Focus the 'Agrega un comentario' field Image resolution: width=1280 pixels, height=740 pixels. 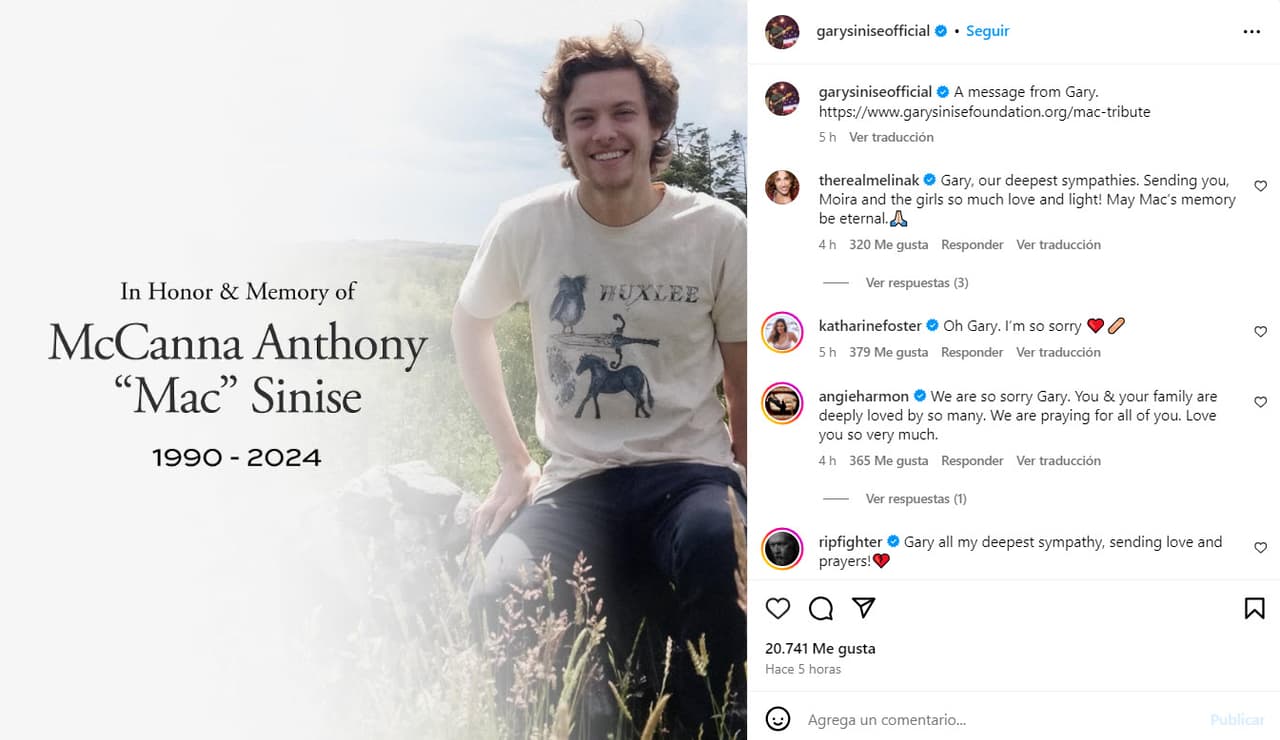[x=1000, y=720]
